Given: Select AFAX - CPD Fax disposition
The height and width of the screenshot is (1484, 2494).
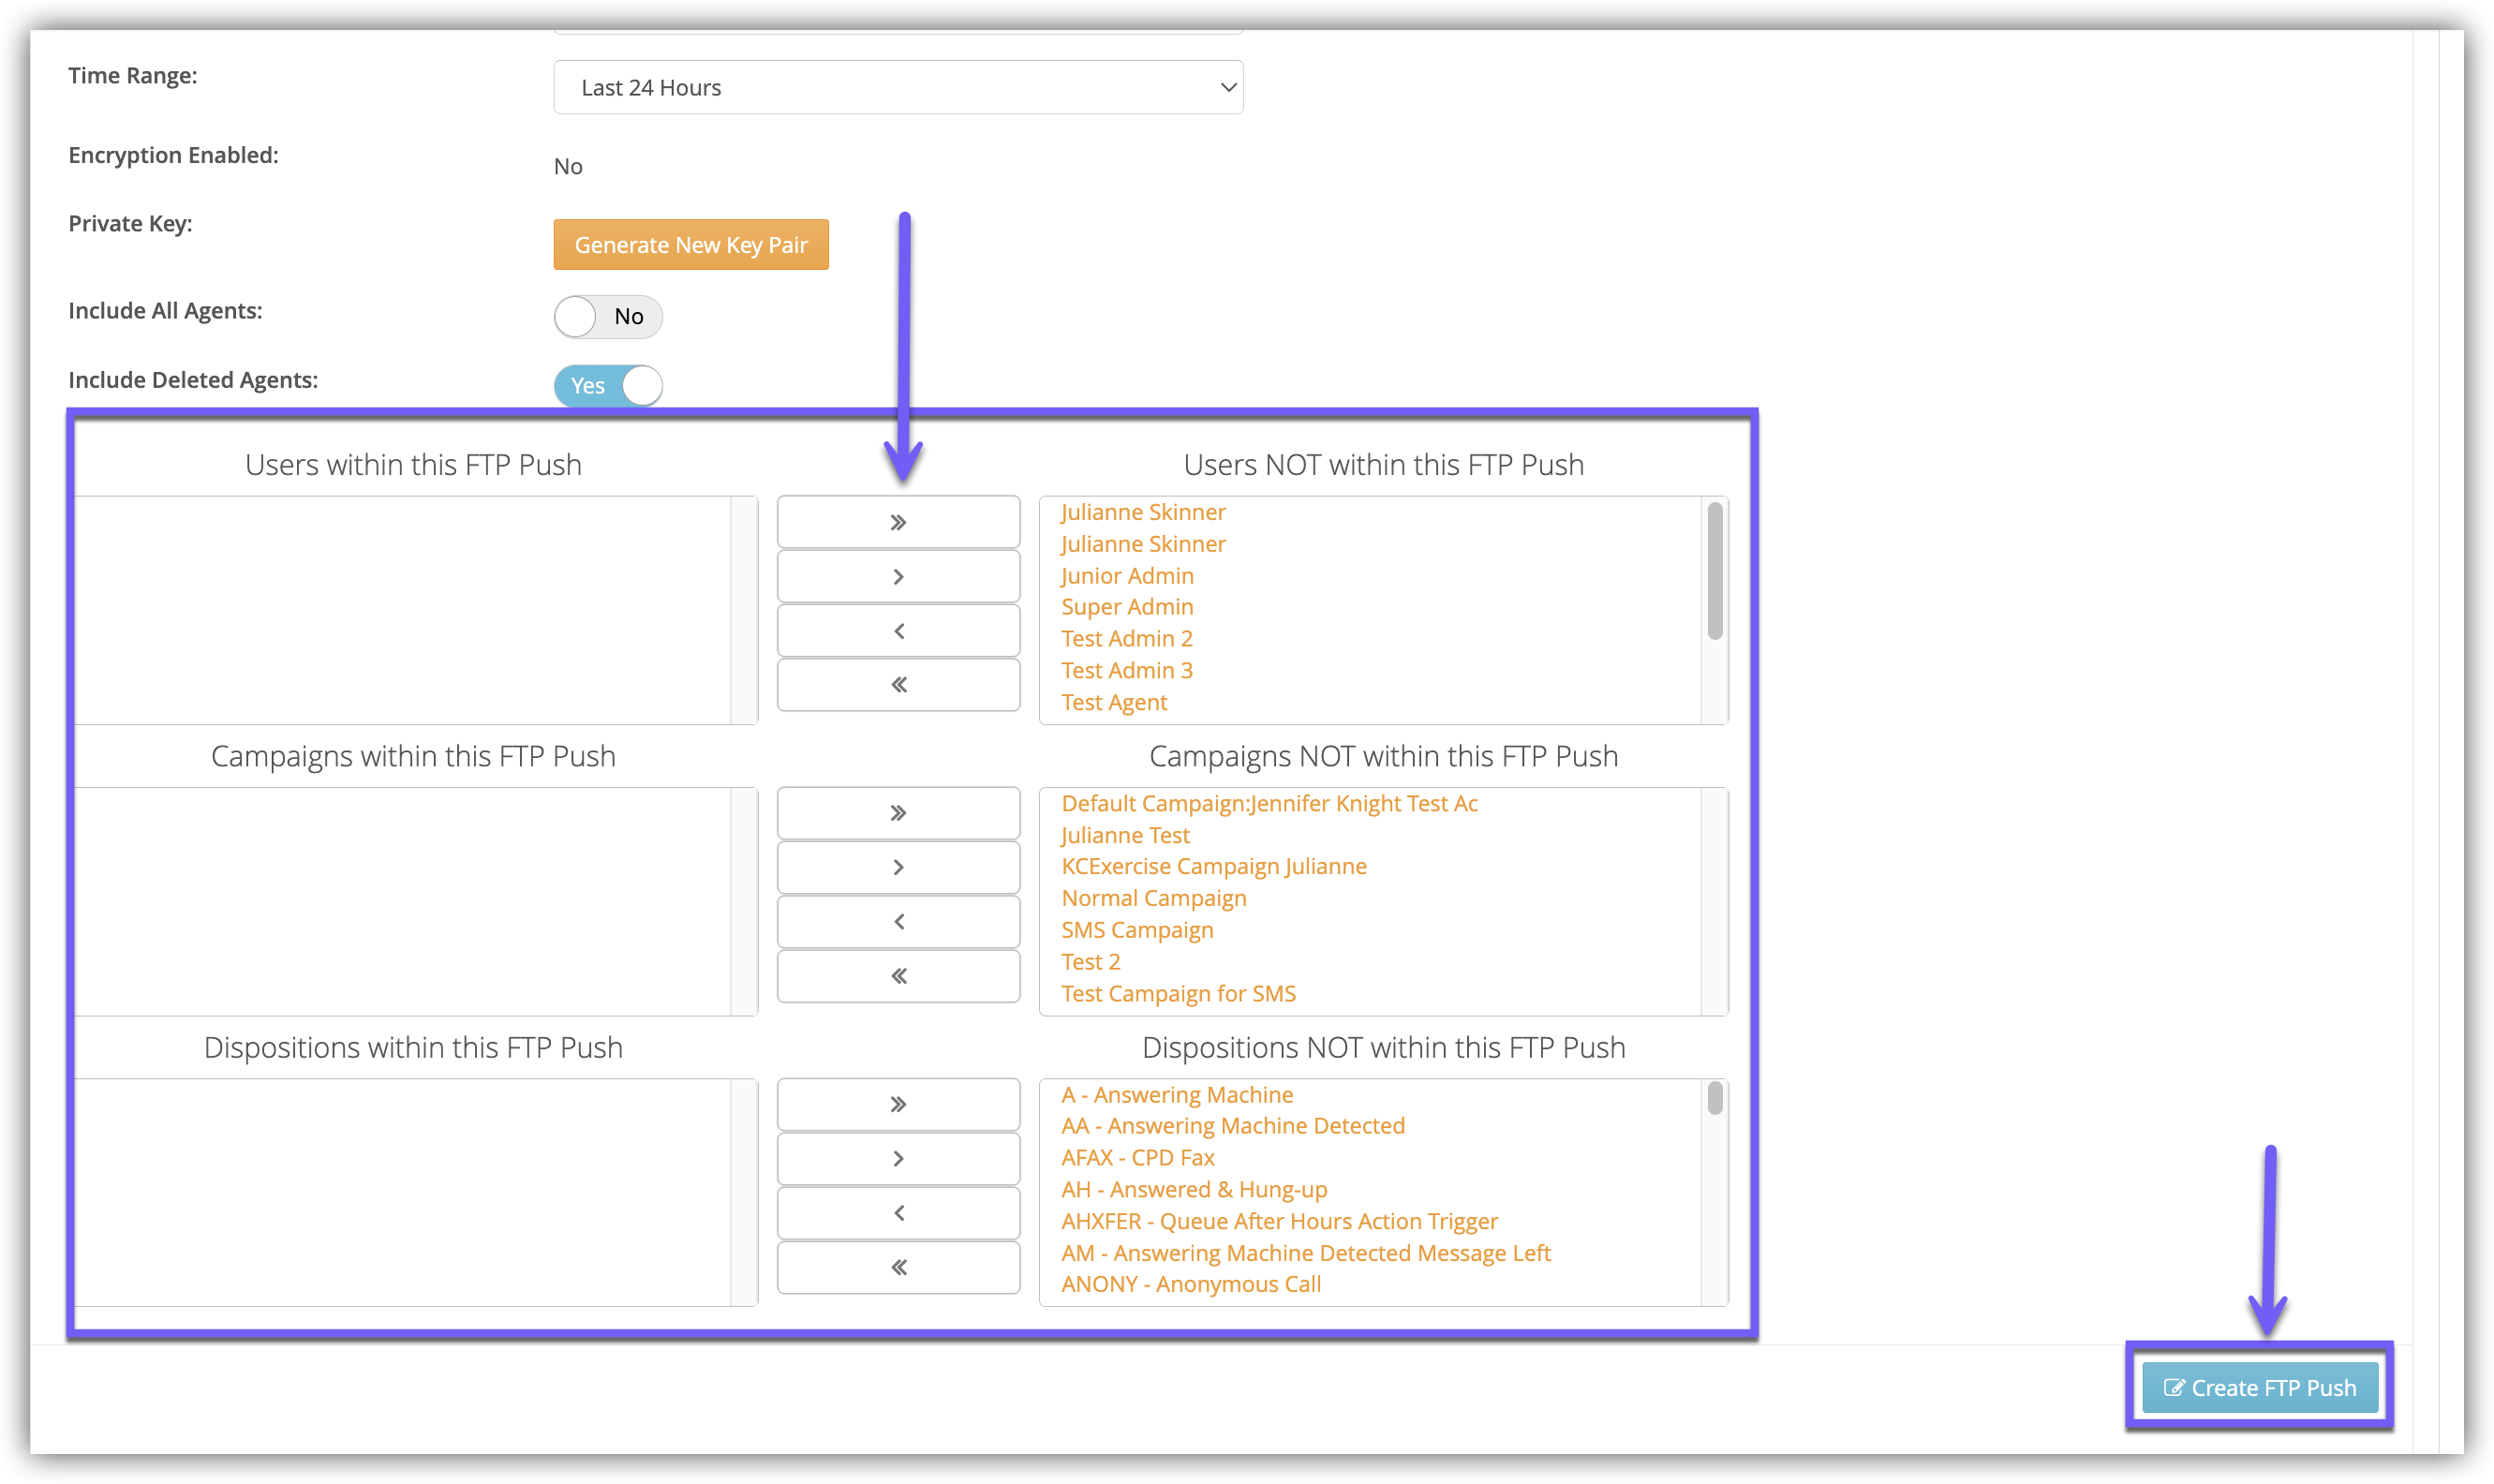Looking at the screenshot, I should [1138, 1158].
